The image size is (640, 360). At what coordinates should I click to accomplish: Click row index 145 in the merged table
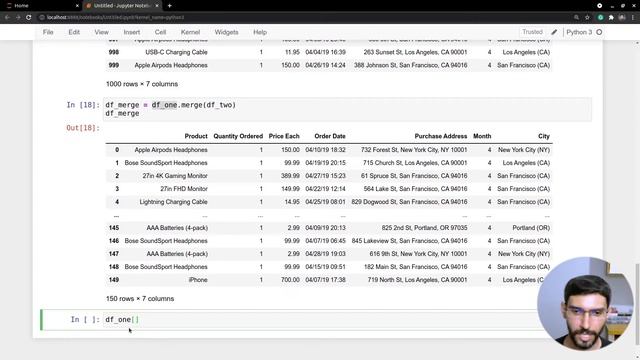114,228
